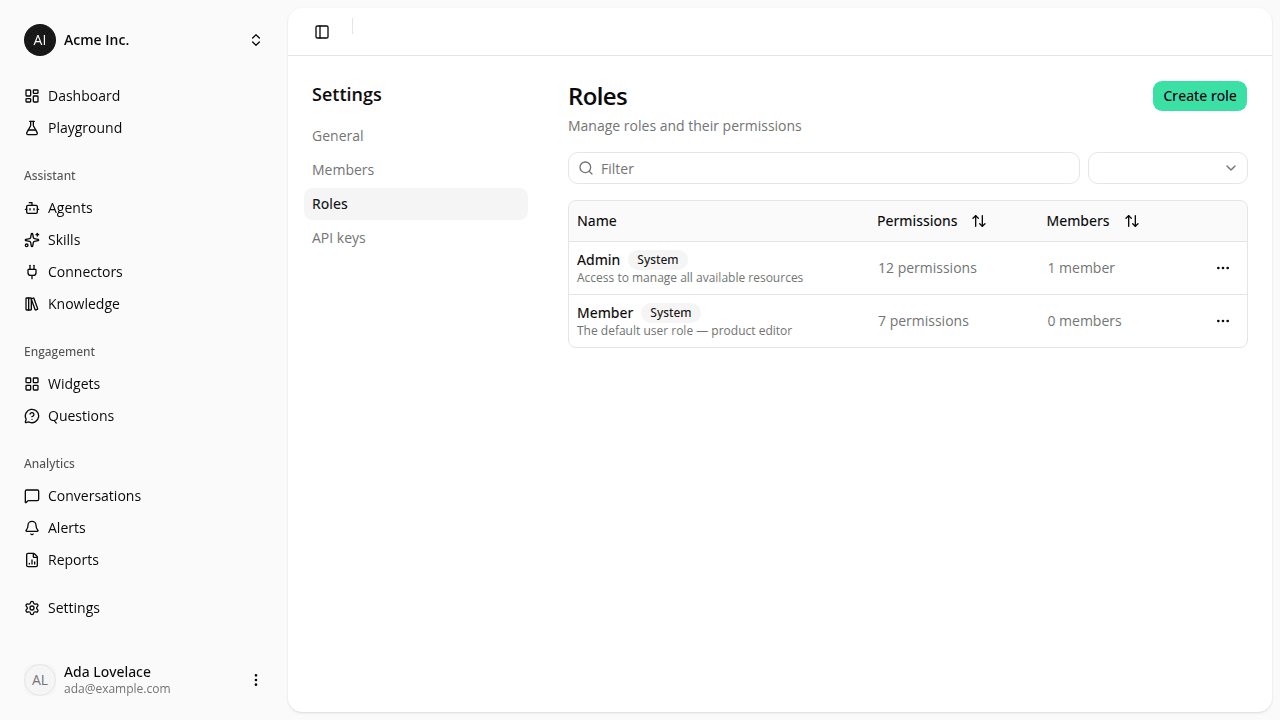Click the Widgets icon in sidebar
1280x720 pixels.
tap(32, 384)
